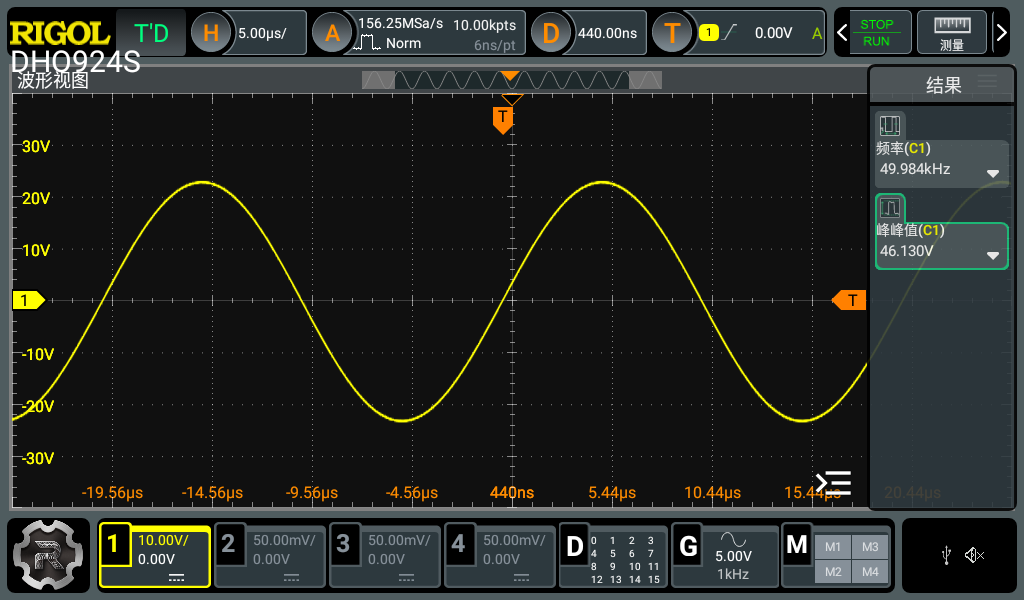Select math channel M4
Viewport: 1024px width, 600px height.
tap(870, 572)
